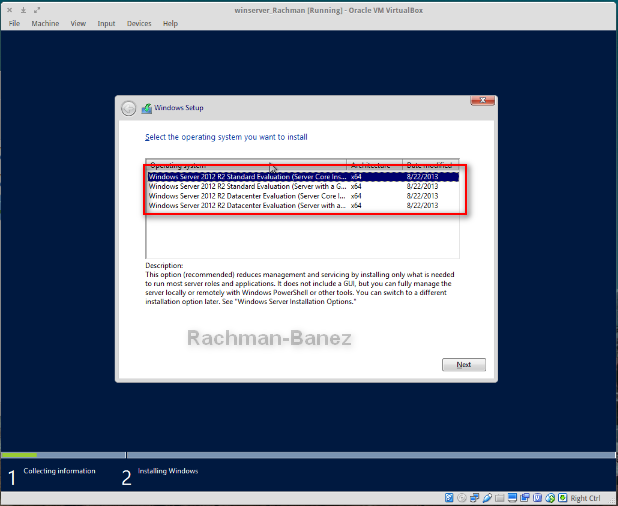Select Standard Evaluation (Server with a GUI) row
This screenshot has height=506, width=618.
pyautogui.click(x=303, y=186)
